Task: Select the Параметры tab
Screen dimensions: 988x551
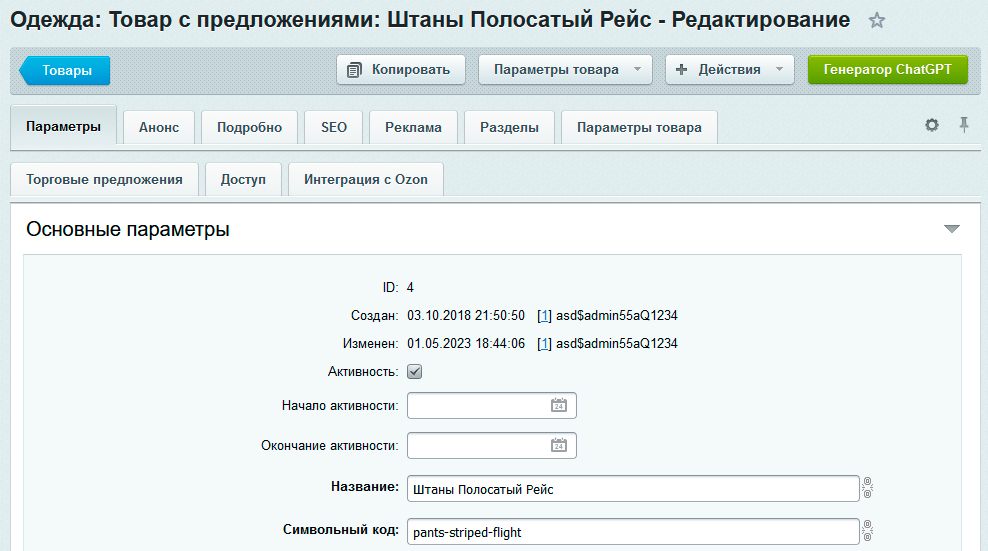Action: [x=63, y=126]
